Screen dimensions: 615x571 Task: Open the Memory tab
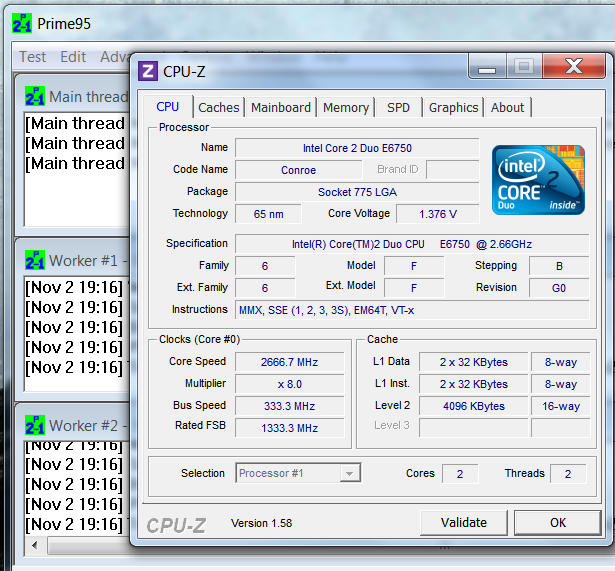pos(346,107)
